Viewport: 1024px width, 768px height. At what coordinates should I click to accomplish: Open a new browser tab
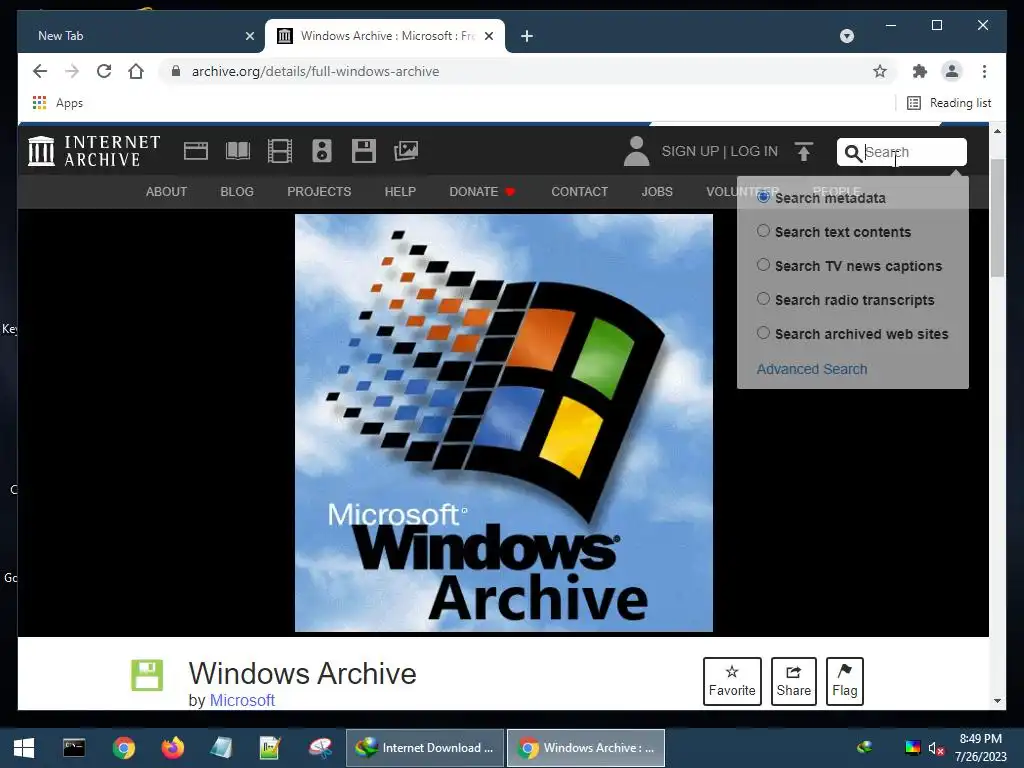point(527,36)
